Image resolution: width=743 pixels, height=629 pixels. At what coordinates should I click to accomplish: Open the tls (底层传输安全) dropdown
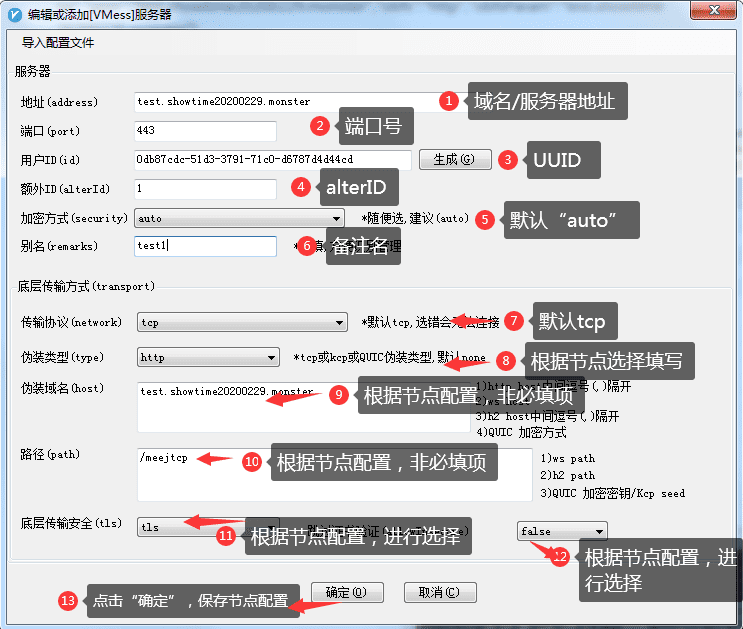(208, 527)
